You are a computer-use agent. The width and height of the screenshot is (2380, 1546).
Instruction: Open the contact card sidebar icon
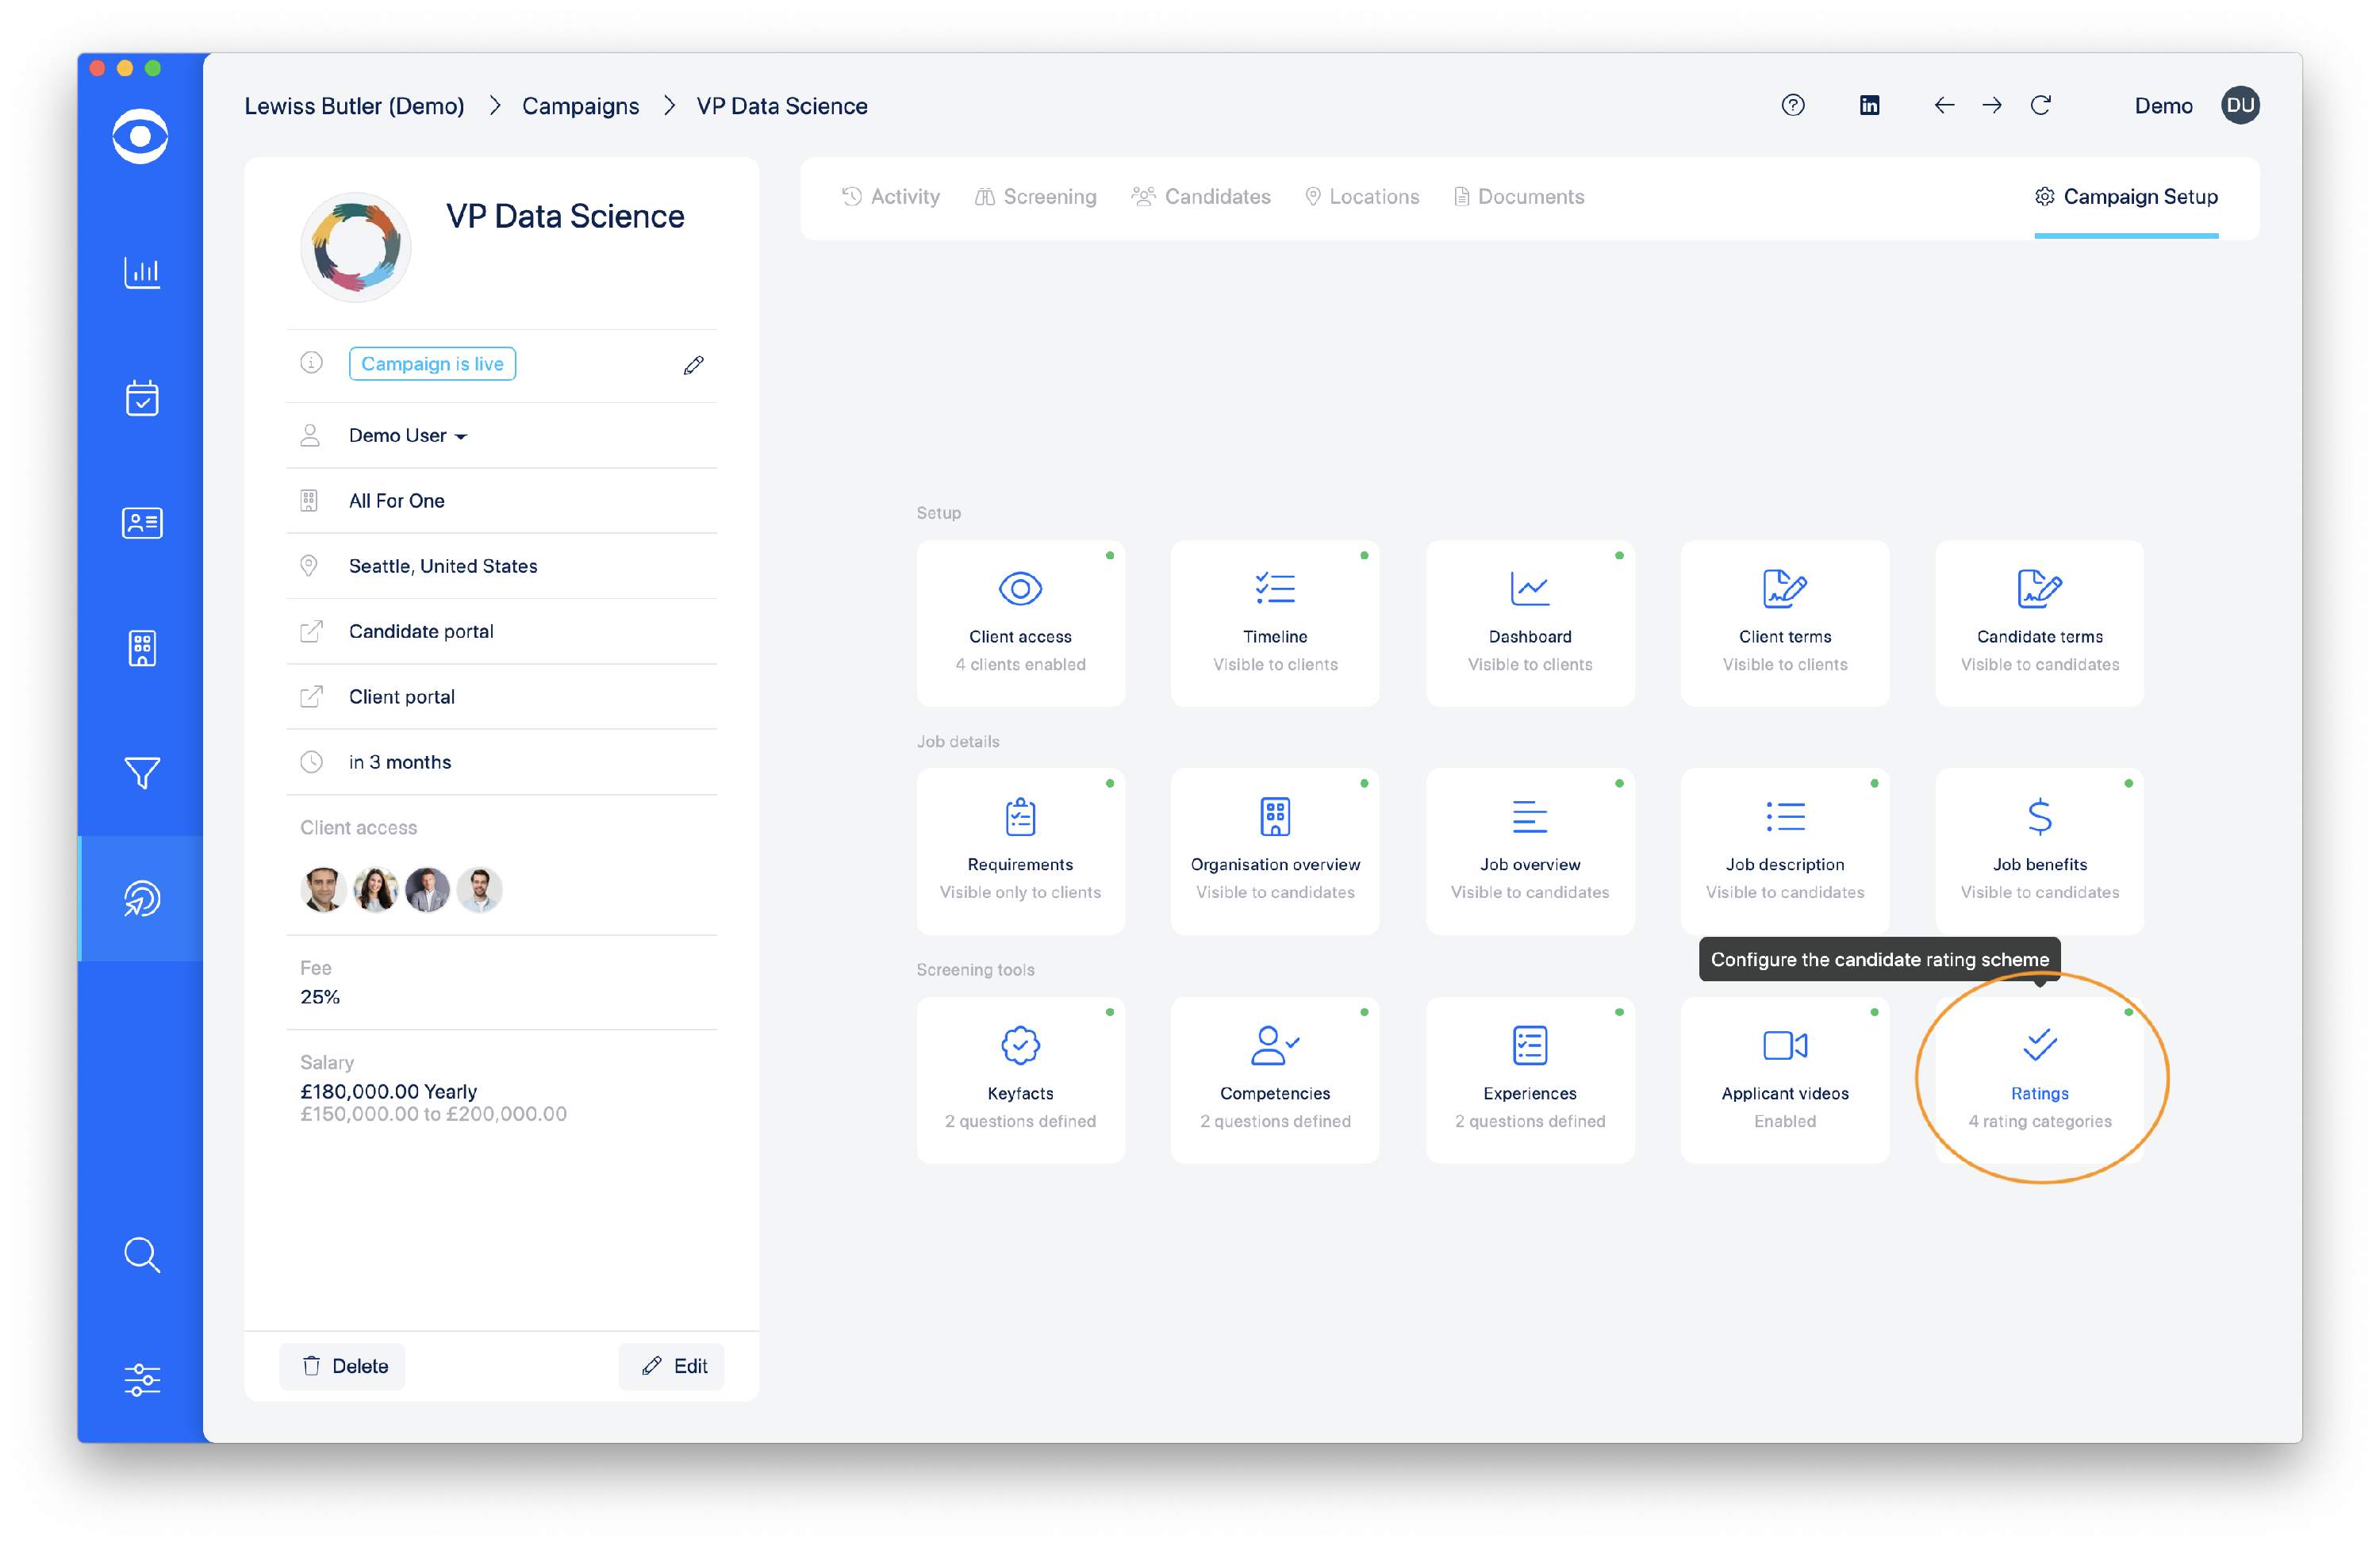[141, 523]
